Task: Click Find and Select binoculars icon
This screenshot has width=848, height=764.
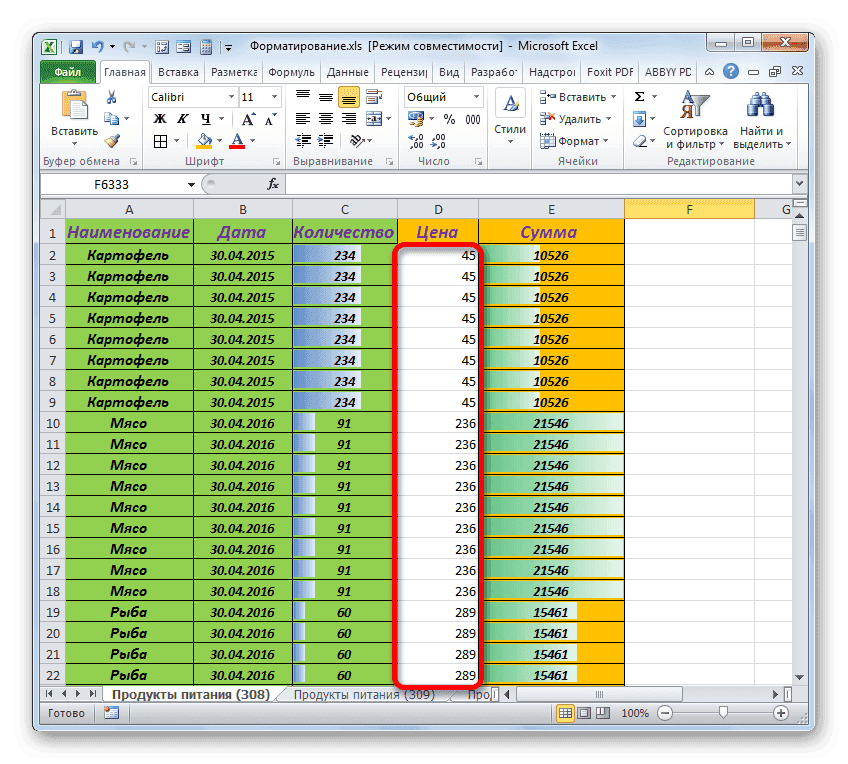Action: coord(760,103)
